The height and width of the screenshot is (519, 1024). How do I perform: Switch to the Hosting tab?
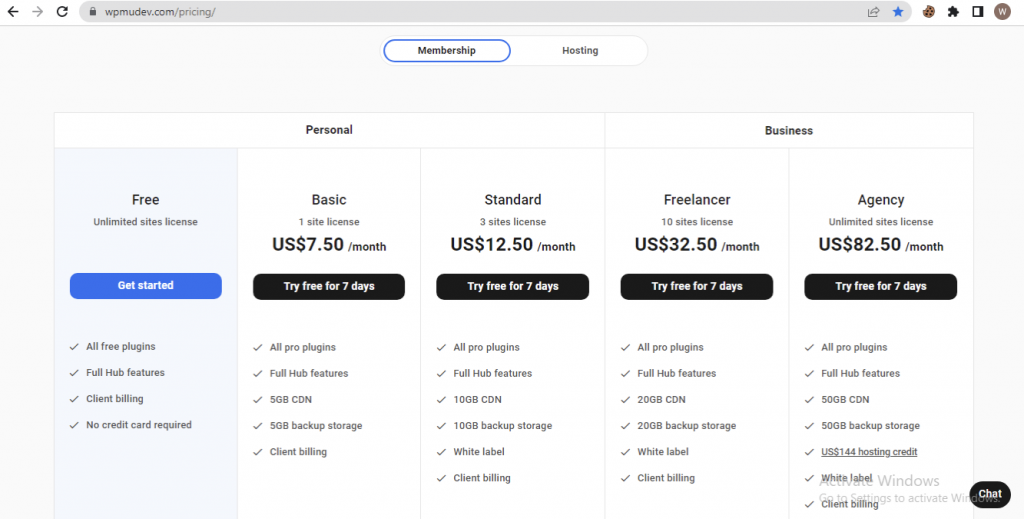[x=580, y=50]
